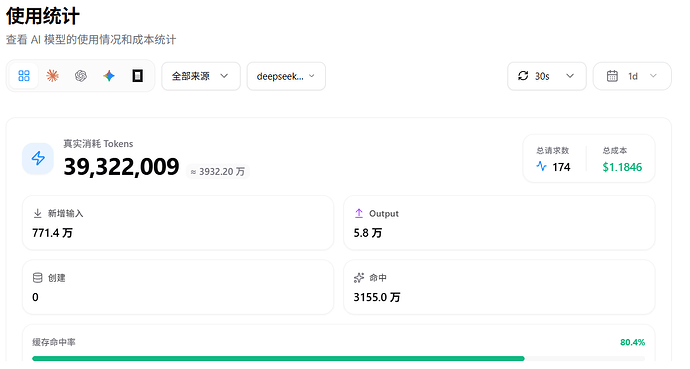Viewport: 690px width, 369px height.
Task: Click the Output upload arrow icon
Action: point(359,213)
